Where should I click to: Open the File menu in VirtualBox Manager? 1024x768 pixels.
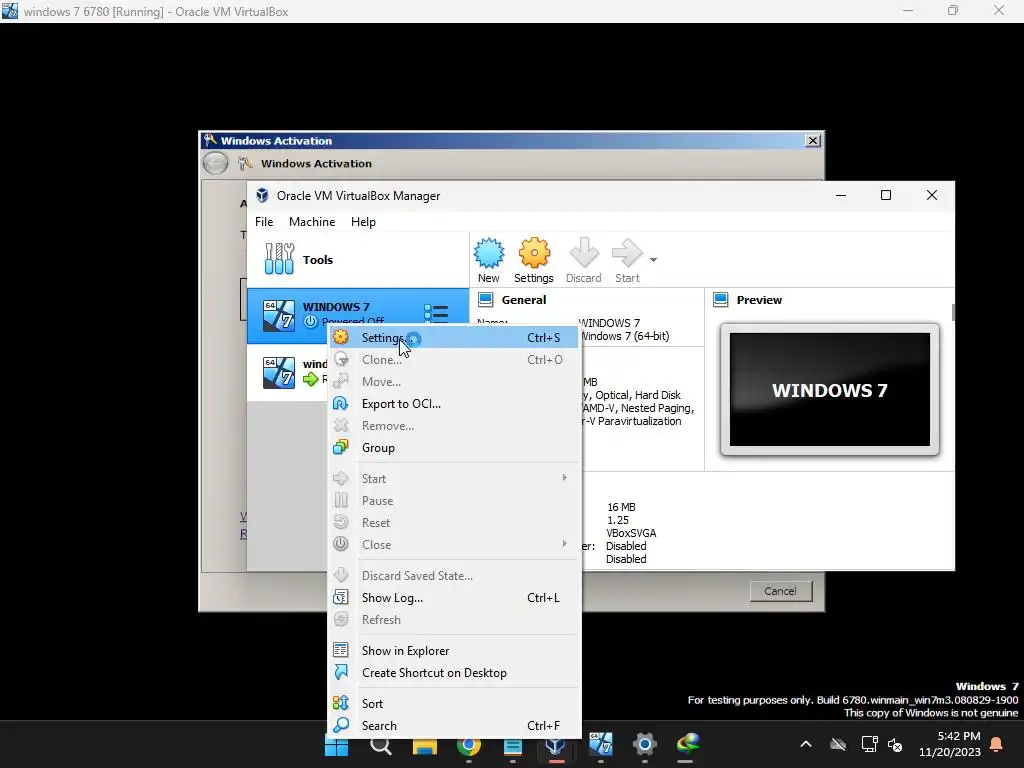tap(264, 222)
